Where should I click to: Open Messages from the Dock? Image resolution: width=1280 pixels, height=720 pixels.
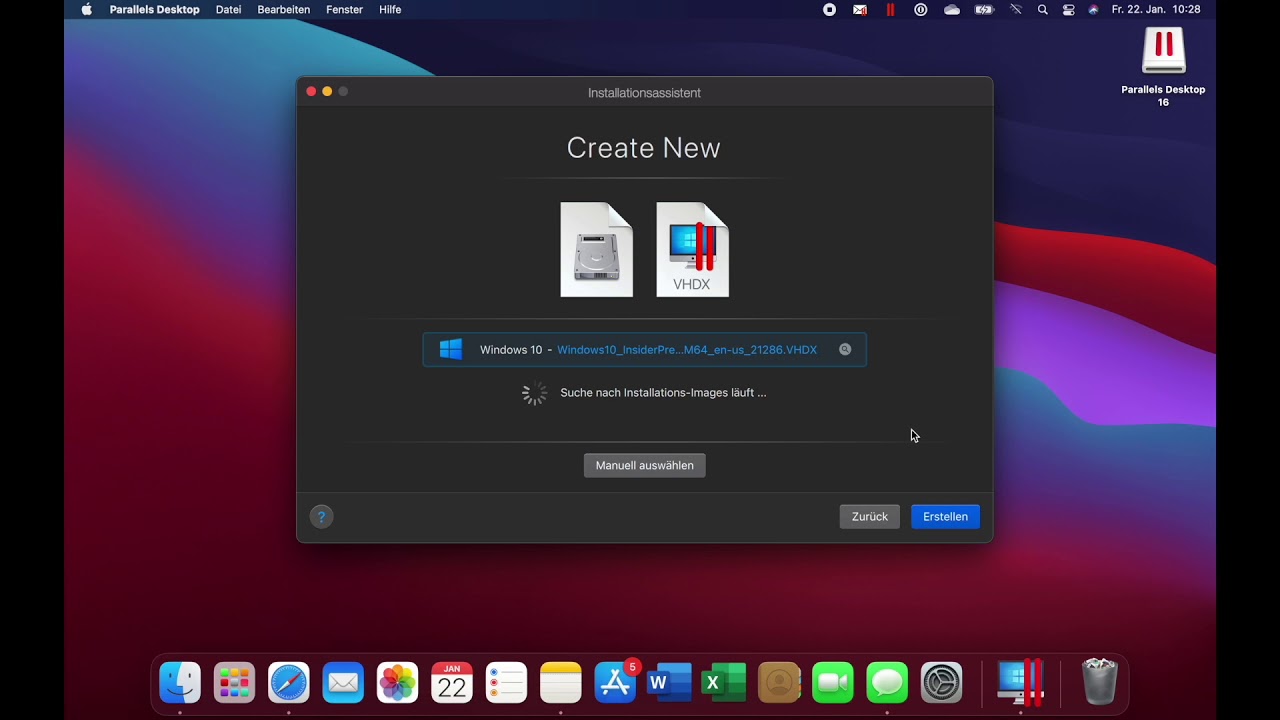click(x=887, y=683)
